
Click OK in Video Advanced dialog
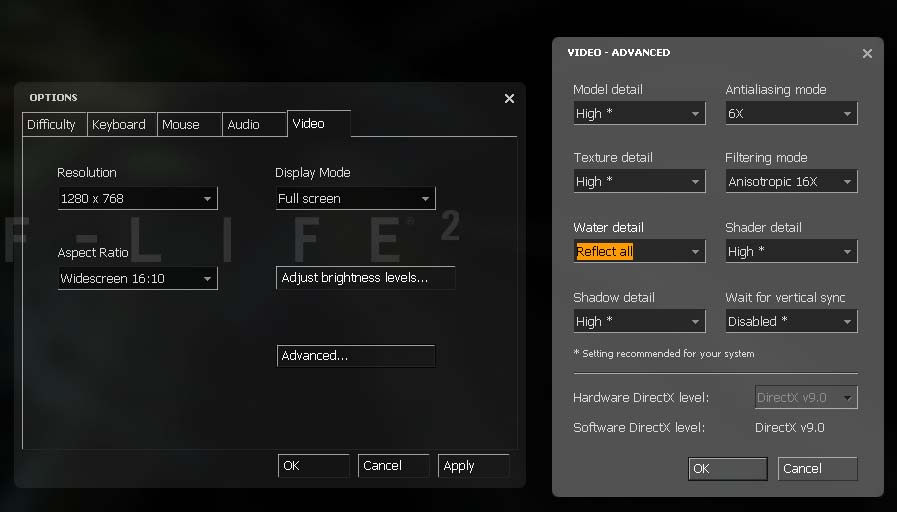pyautogui.click(x=728, y=469)
